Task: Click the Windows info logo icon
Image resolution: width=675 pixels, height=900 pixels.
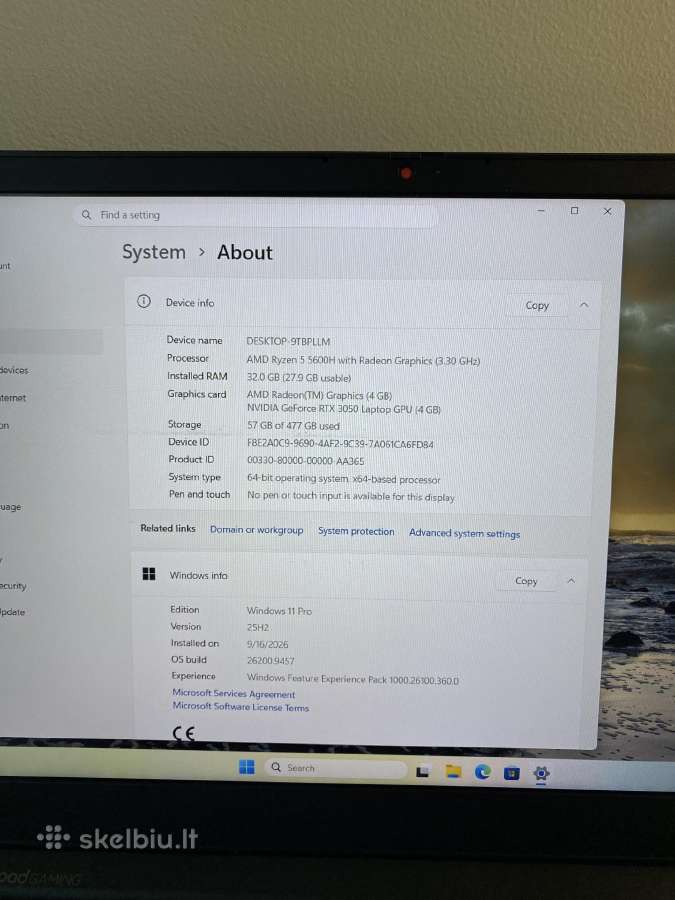Action: pyautogui.click(x=149, y=574)
